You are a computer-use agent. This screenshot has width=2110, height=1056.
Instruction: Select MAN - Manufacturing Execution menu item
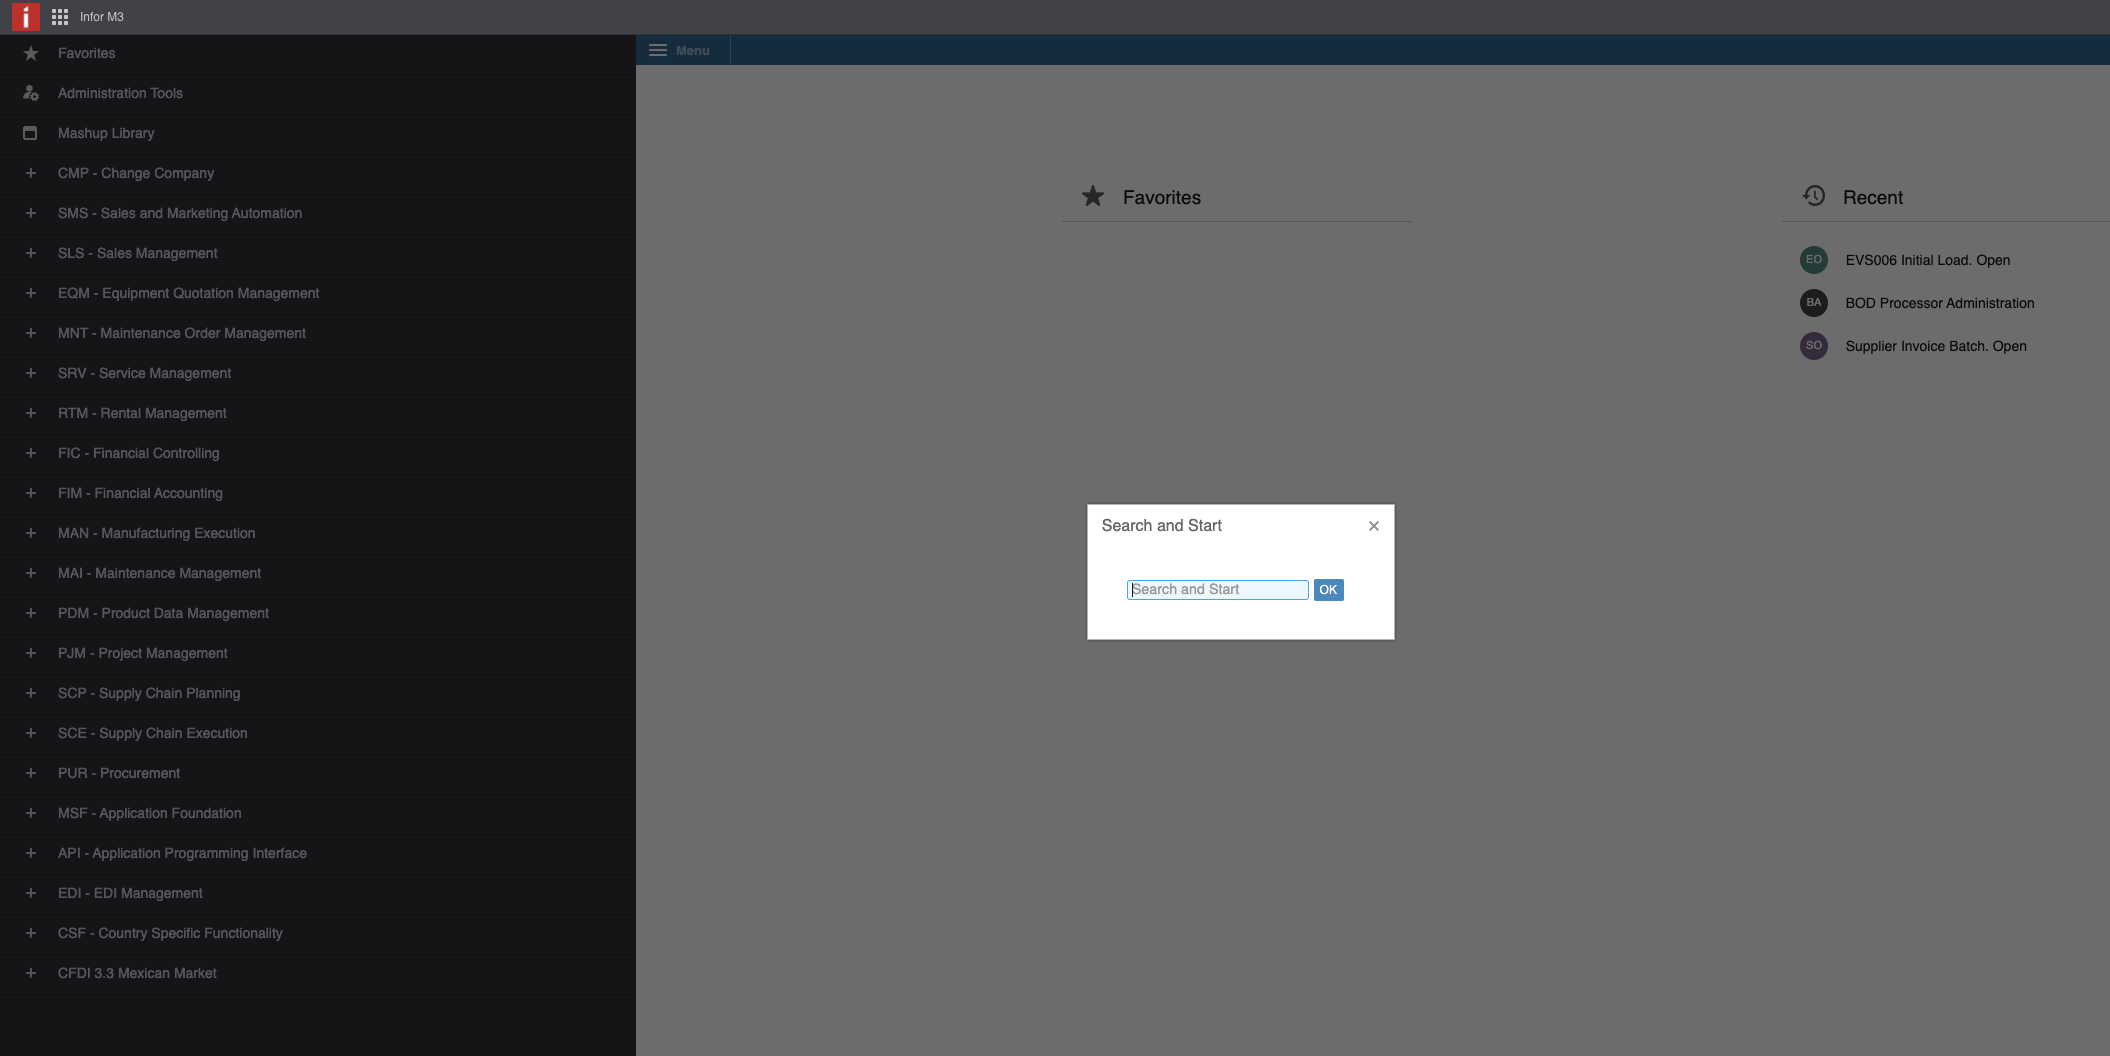pyautogui.click(x=156, y=533)
